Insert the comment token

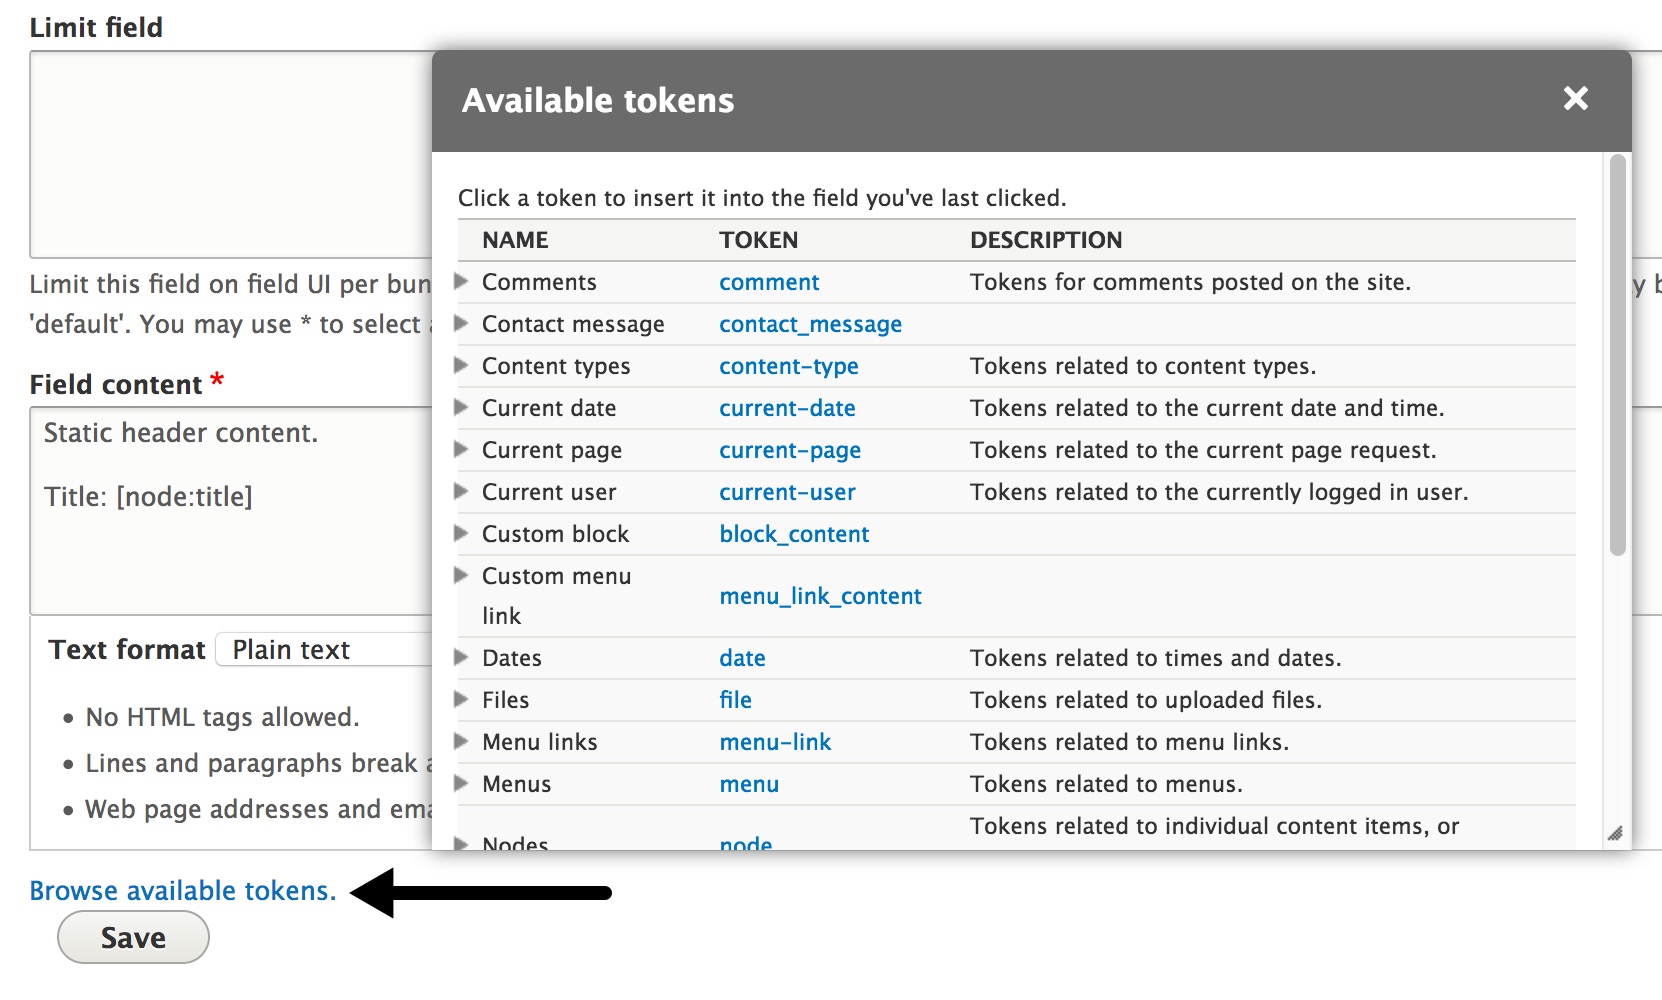point(768,281)
